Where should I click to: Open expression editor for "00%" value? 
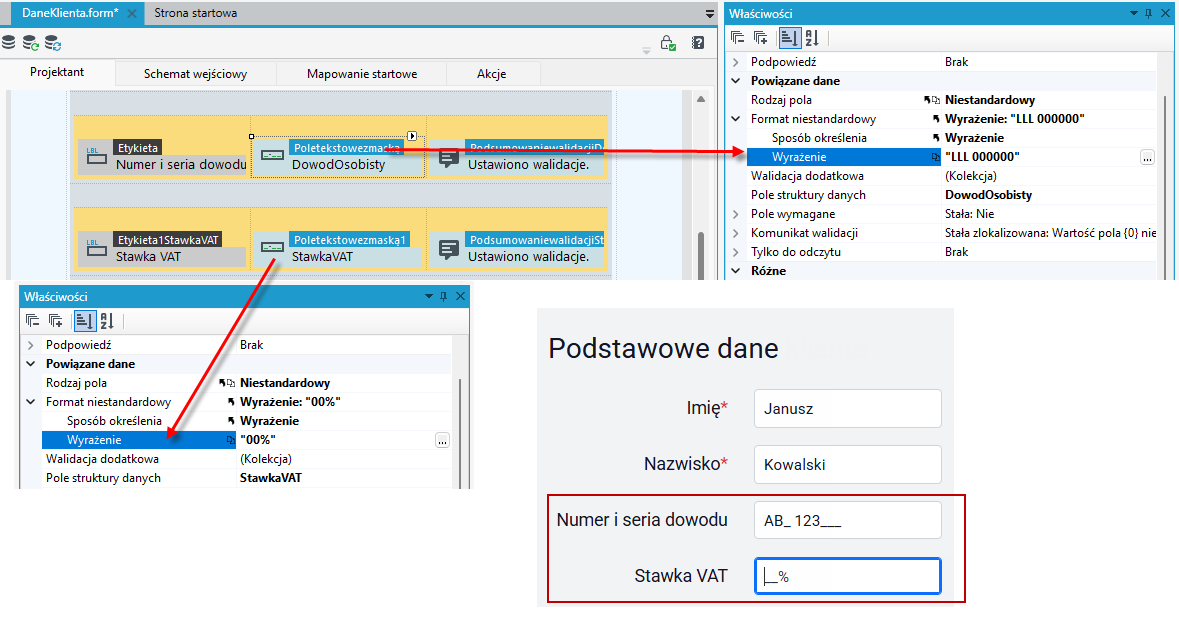(x=442, y=441)
